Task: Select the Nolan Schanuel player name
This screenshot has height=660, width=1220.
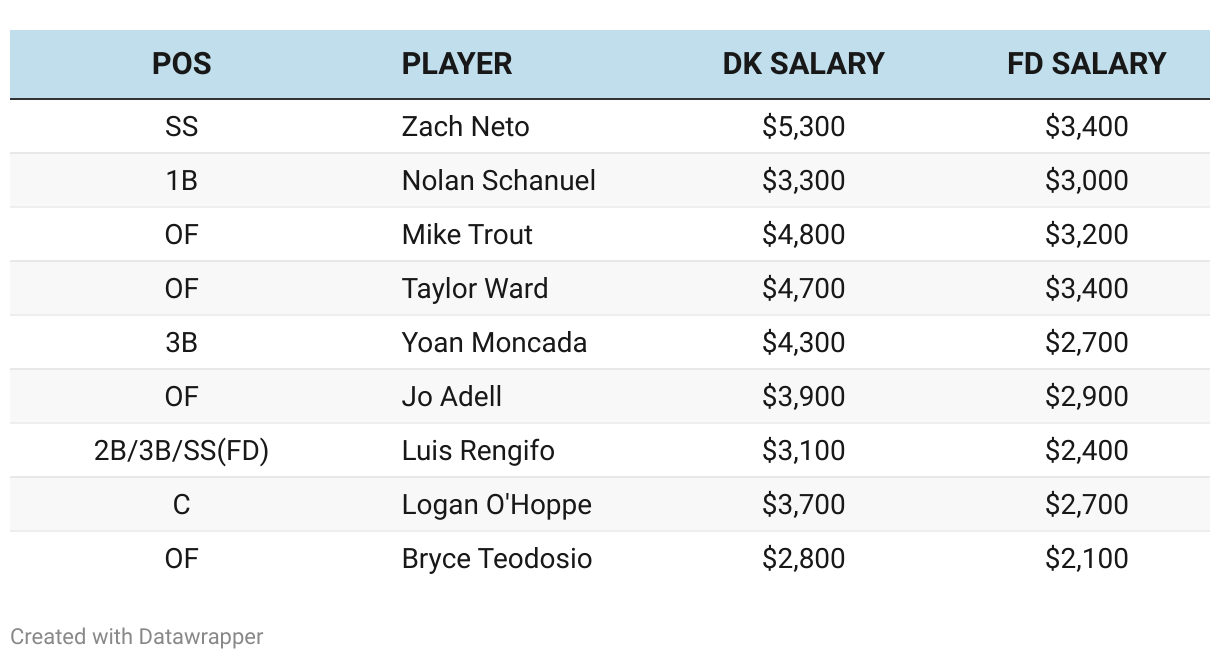Action: [499, 181]
